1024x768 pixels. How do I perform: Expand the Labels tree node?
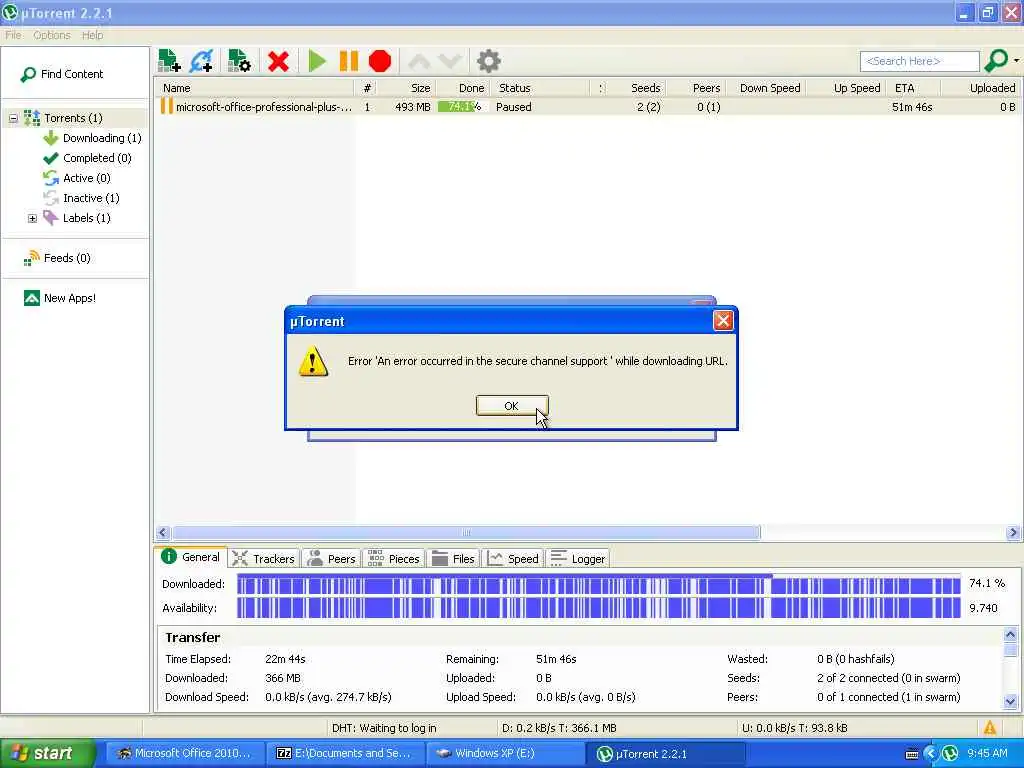pos(32,218)
